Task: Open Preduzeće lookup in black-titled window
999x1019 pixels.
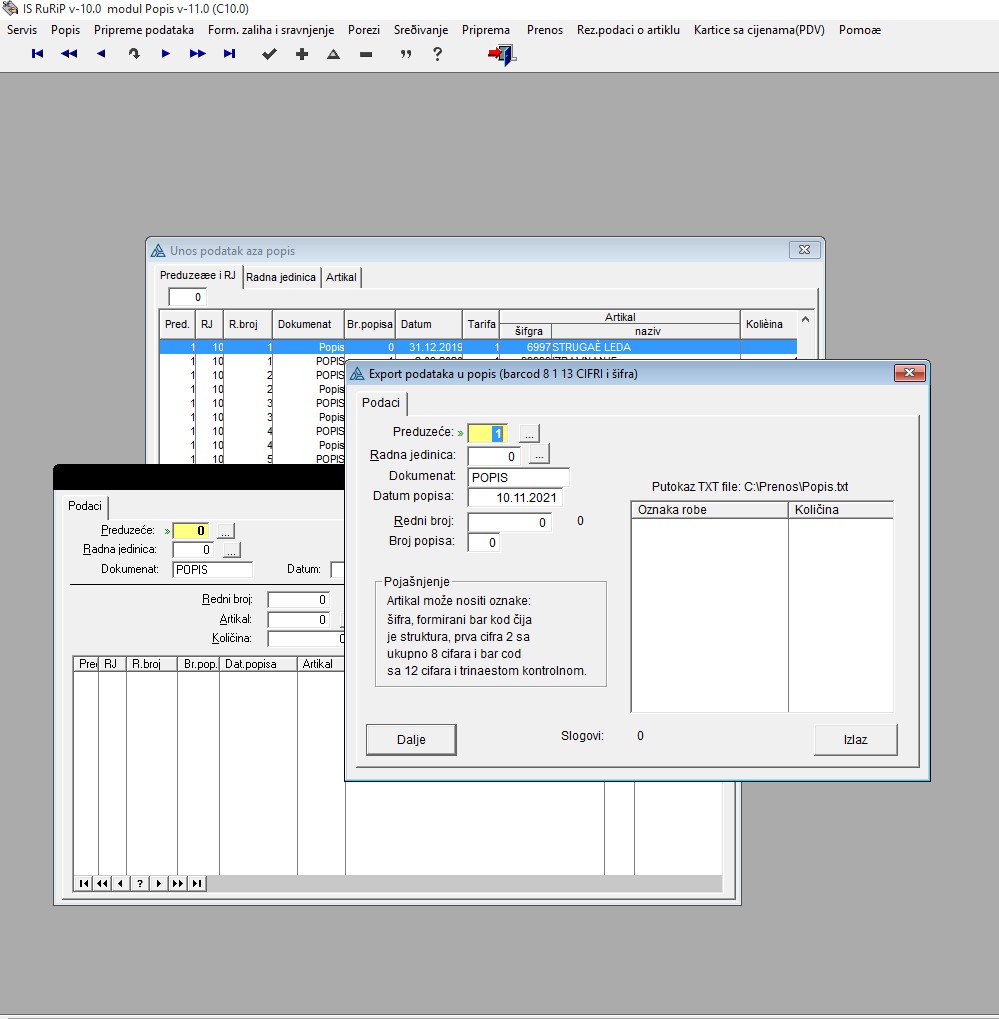Action: coord(227,531)
